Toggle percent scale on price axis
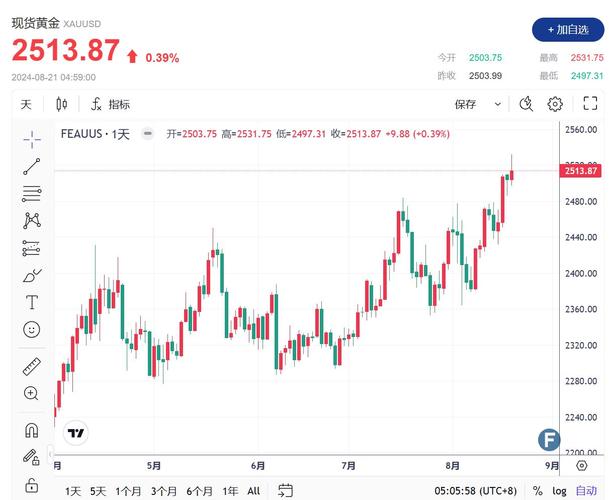Image resolution: width=609 pixels, height=500 pixels. (537, 491)
